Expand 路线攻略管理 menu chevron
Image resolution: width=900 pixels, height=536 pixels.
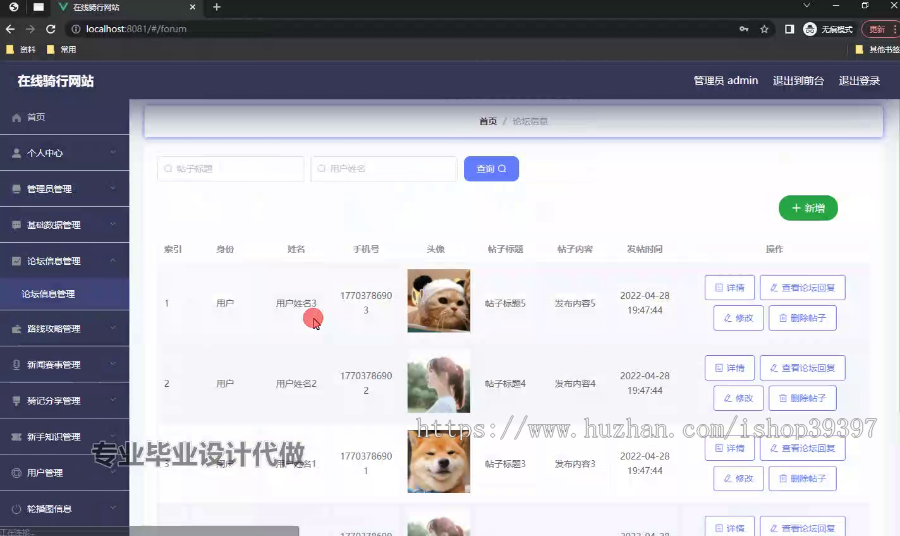tap(113, 328)
